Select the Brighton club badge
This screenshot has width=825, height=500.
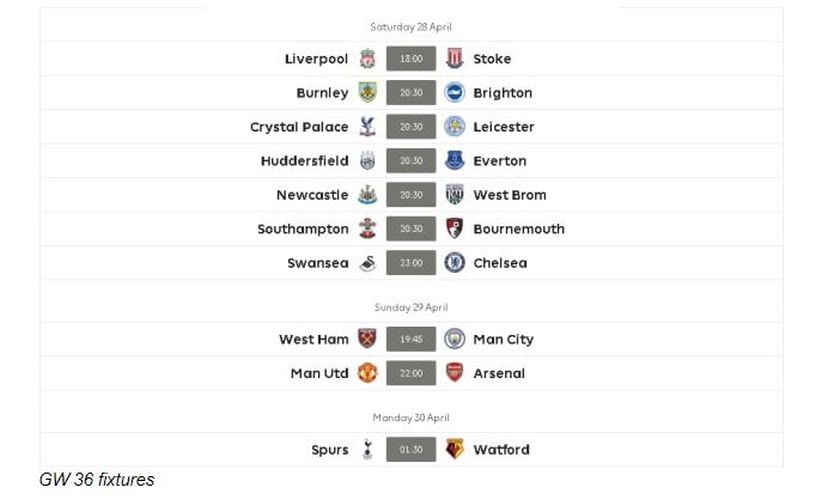[454, 93]
